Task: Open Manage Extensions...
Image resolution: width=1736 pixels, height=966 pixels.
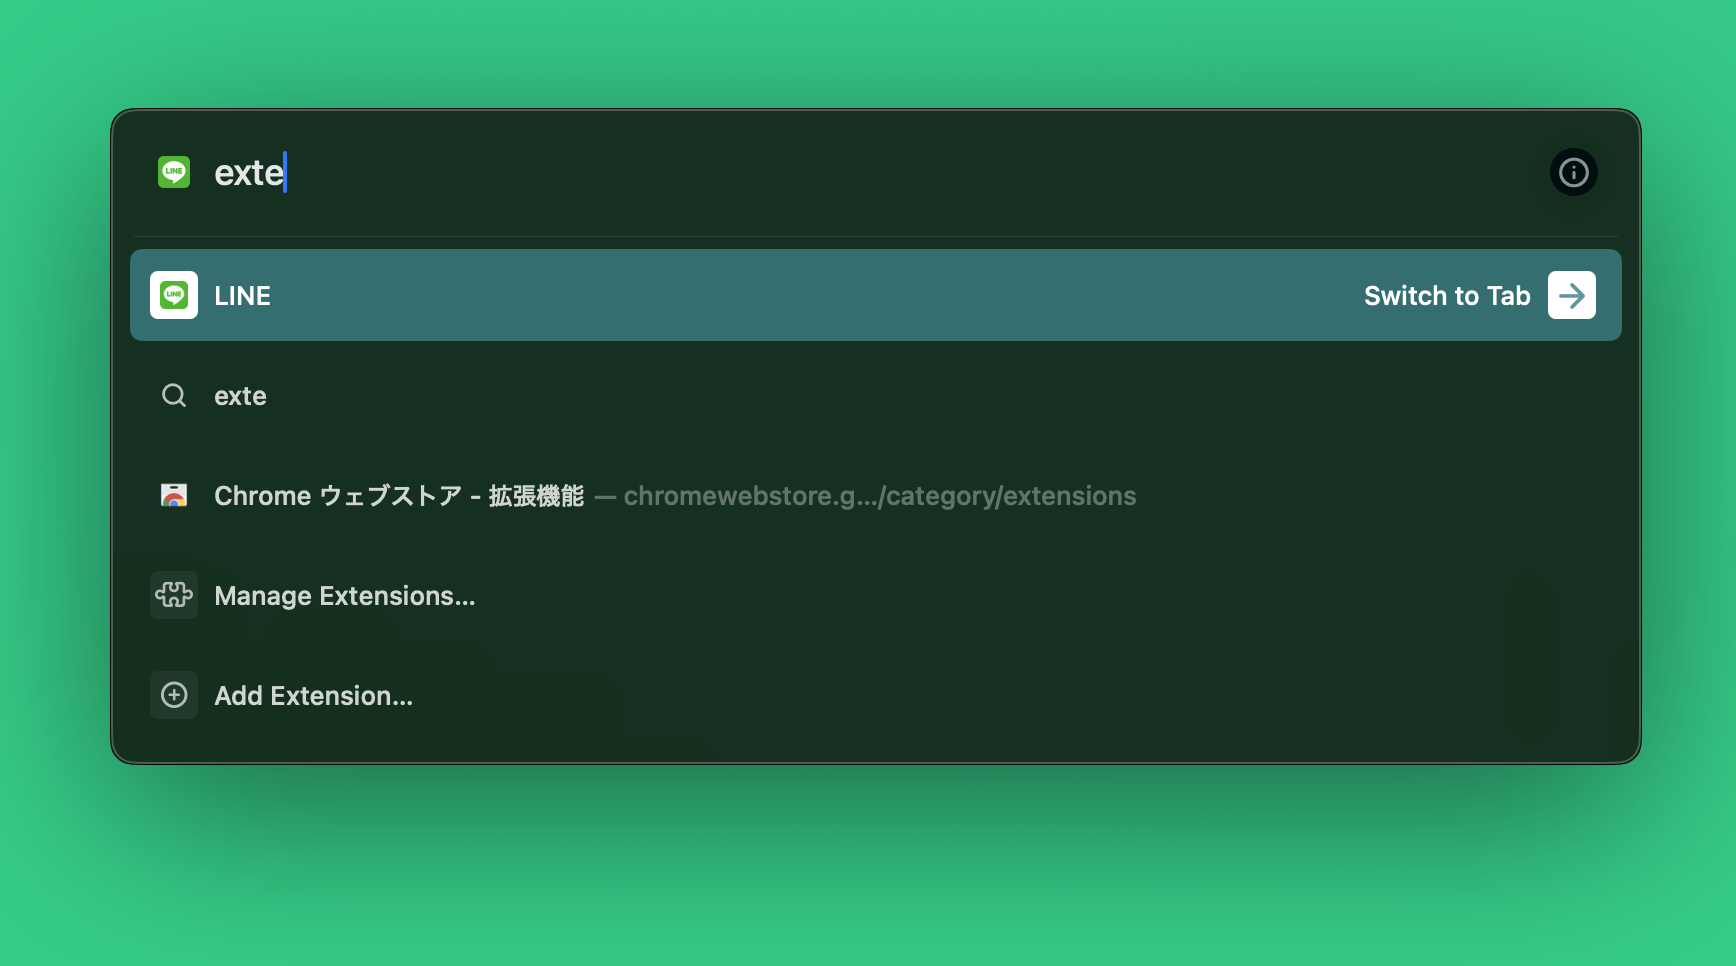Action: click(x=875, y=596)
